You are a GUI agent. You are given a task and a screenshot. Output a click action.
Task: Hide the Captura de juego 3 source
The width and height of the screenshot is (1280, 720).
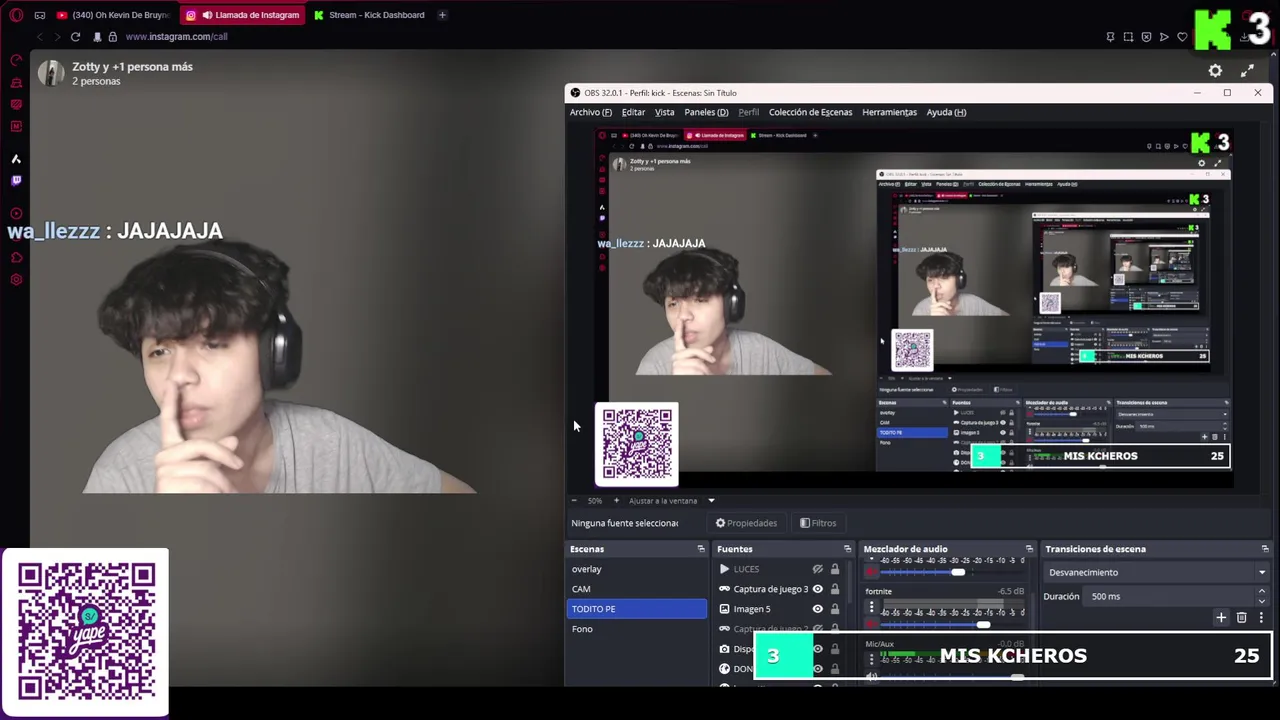817,589
